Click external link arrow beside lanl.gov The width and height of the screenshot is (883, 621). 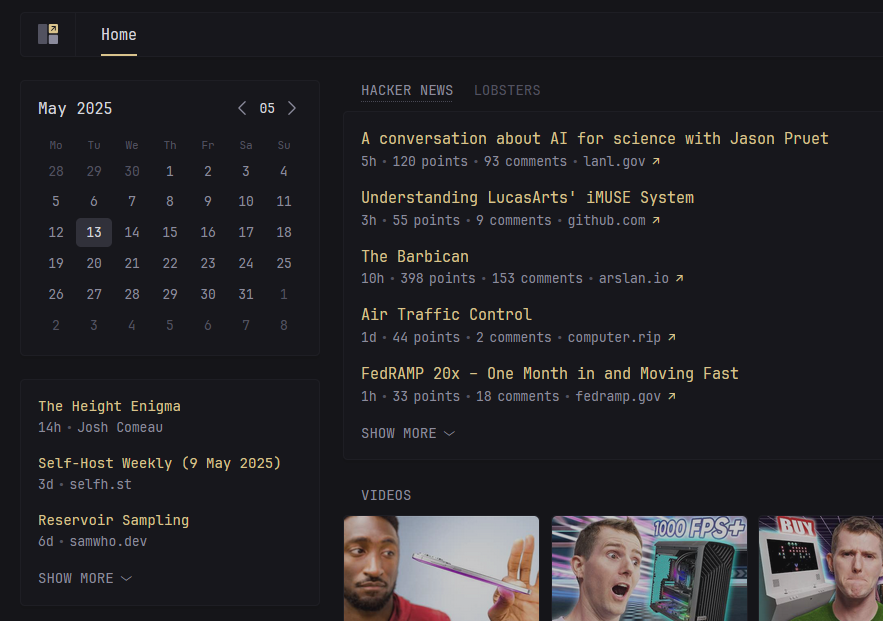pyautogui.click(x=656, y=161)
